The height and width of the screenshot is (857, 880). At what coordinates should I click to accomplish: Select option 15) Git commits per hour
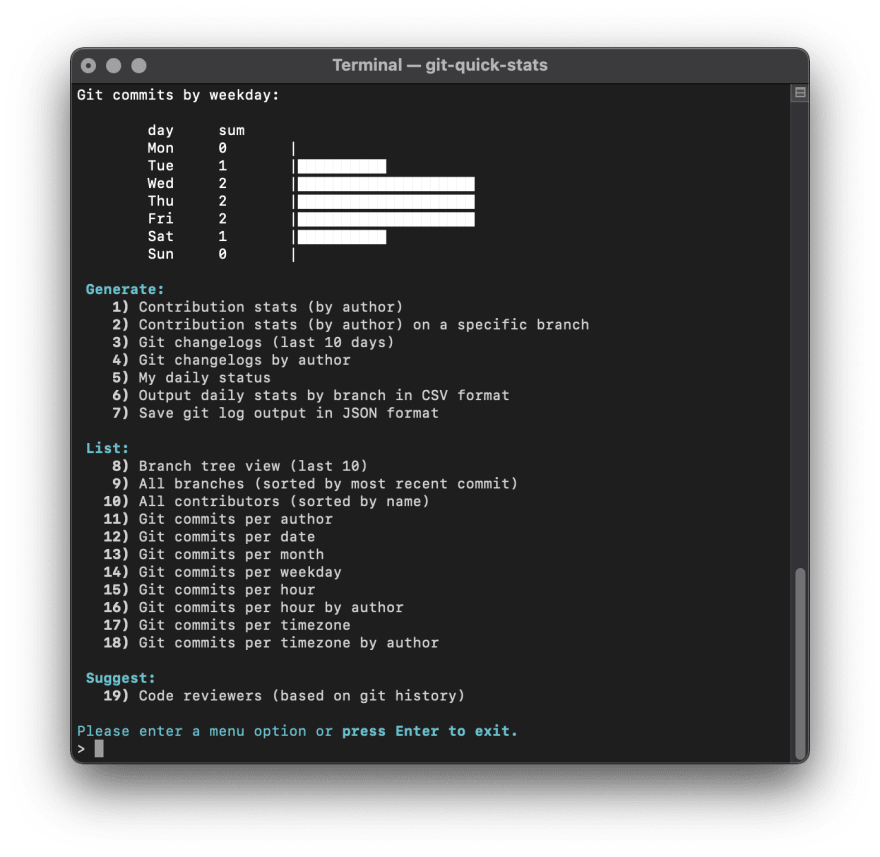[x=209, y=589]
